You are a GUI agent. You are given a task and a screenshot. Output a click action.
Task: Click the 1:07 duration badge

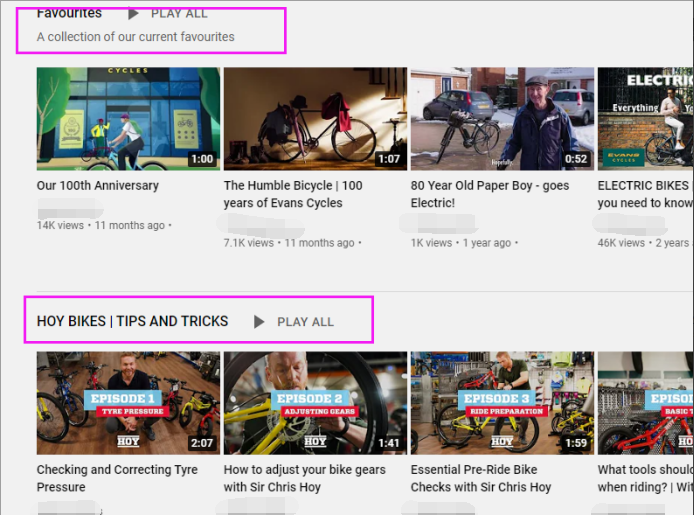pyautogui.click(x=389, y=159)
